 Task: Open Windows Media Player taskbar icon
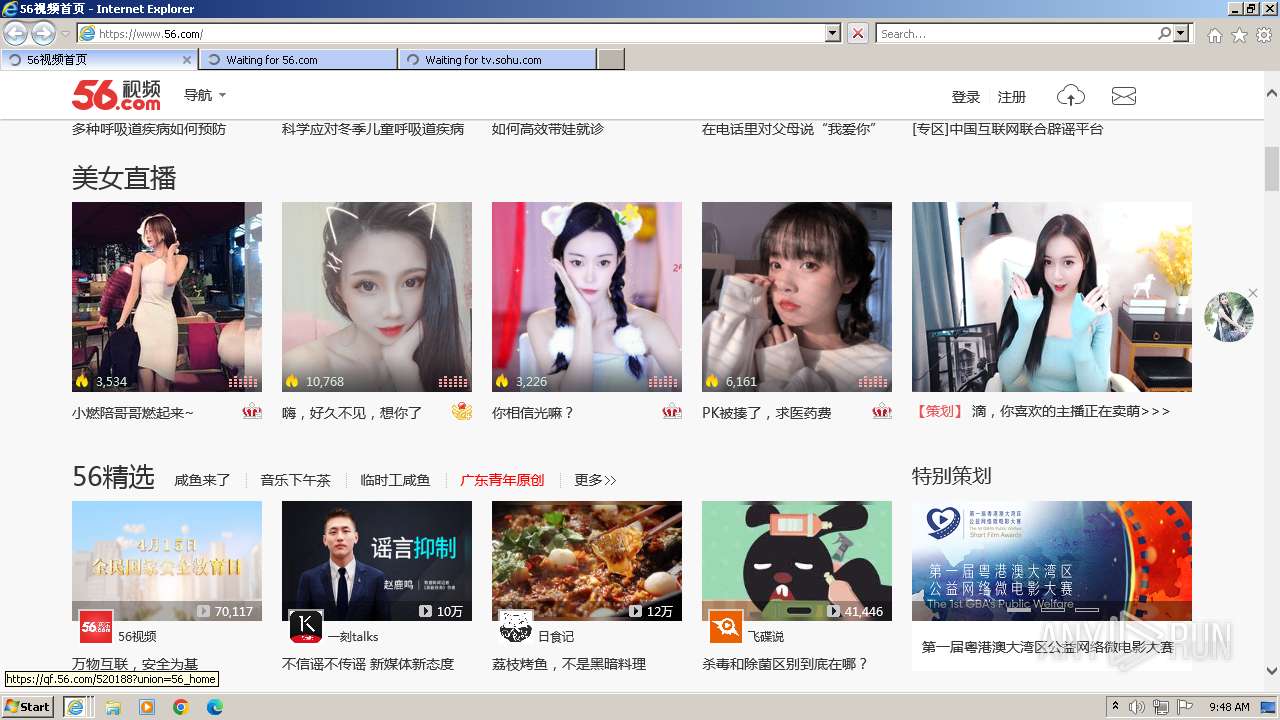(x=147, y=707)
